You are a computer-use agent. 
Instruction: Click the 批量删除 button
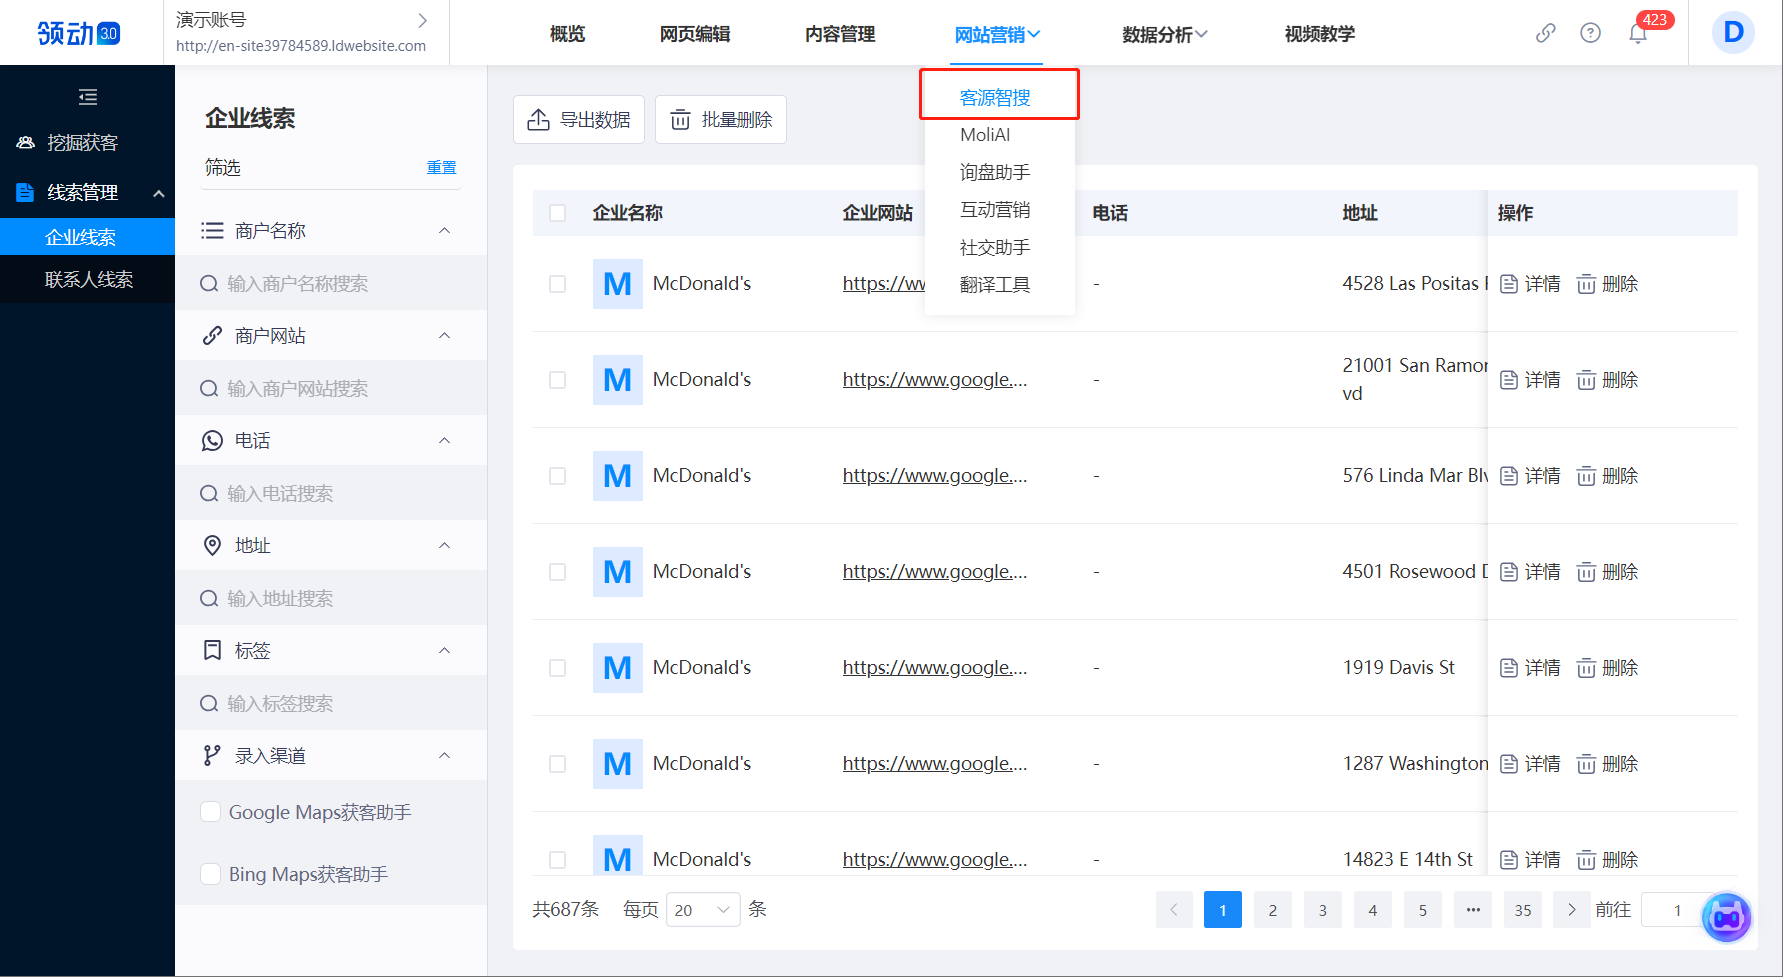coord(720,120)
